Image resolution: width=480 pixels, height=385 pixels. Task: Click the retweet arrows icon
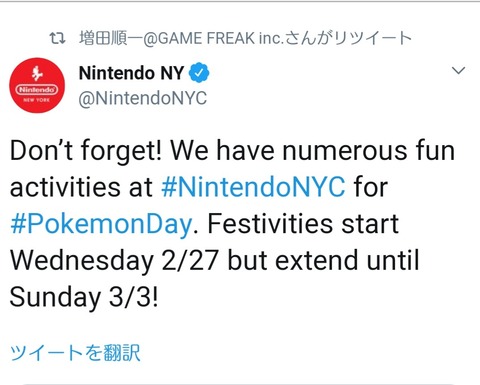point(57,39)
